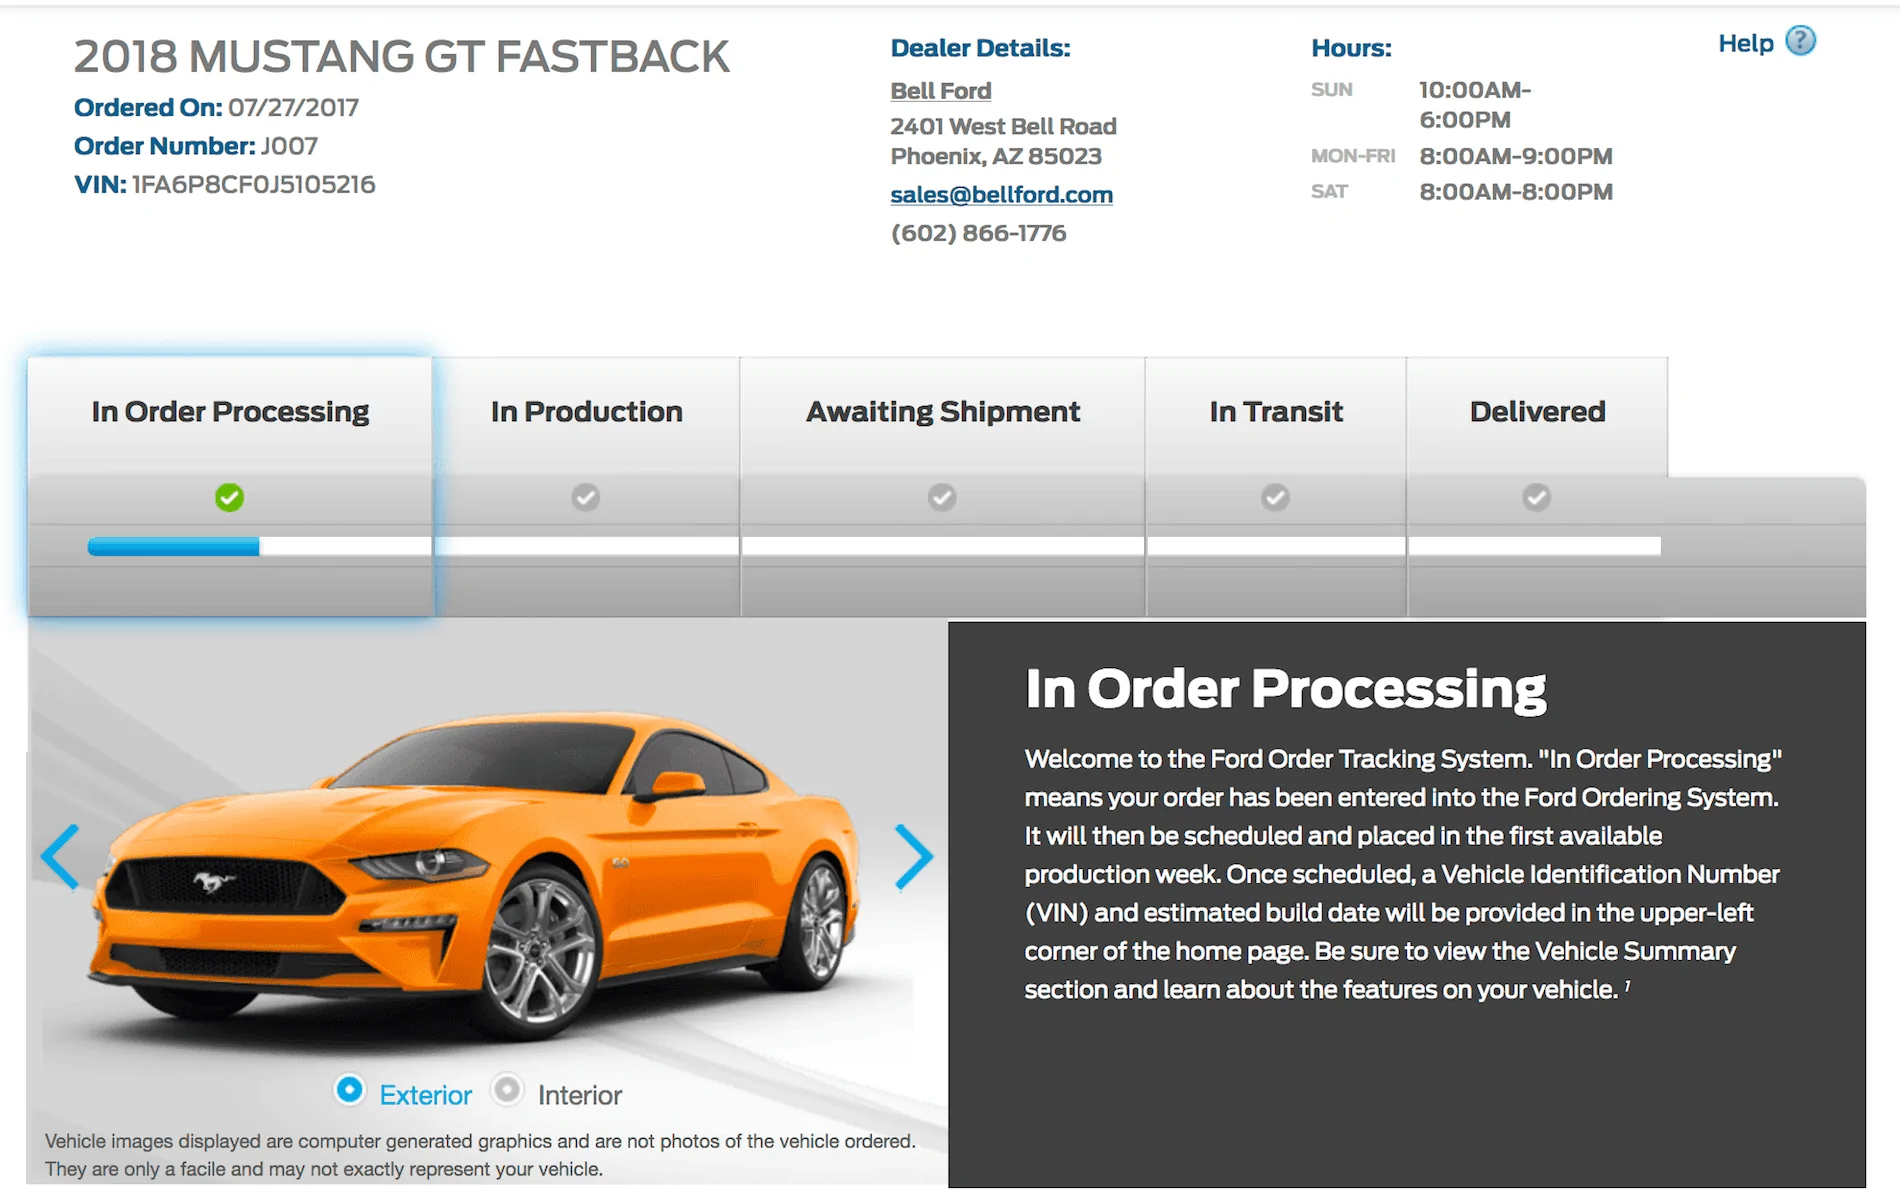Click the Interior label text
1900x1195 pixels.
click(580, 1095)
